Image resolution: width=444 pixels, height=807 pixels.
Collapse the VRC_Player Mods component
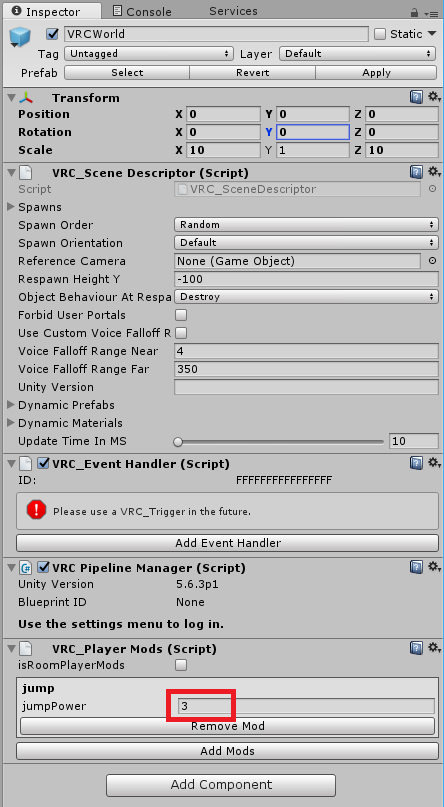click(x=11, y=648)
